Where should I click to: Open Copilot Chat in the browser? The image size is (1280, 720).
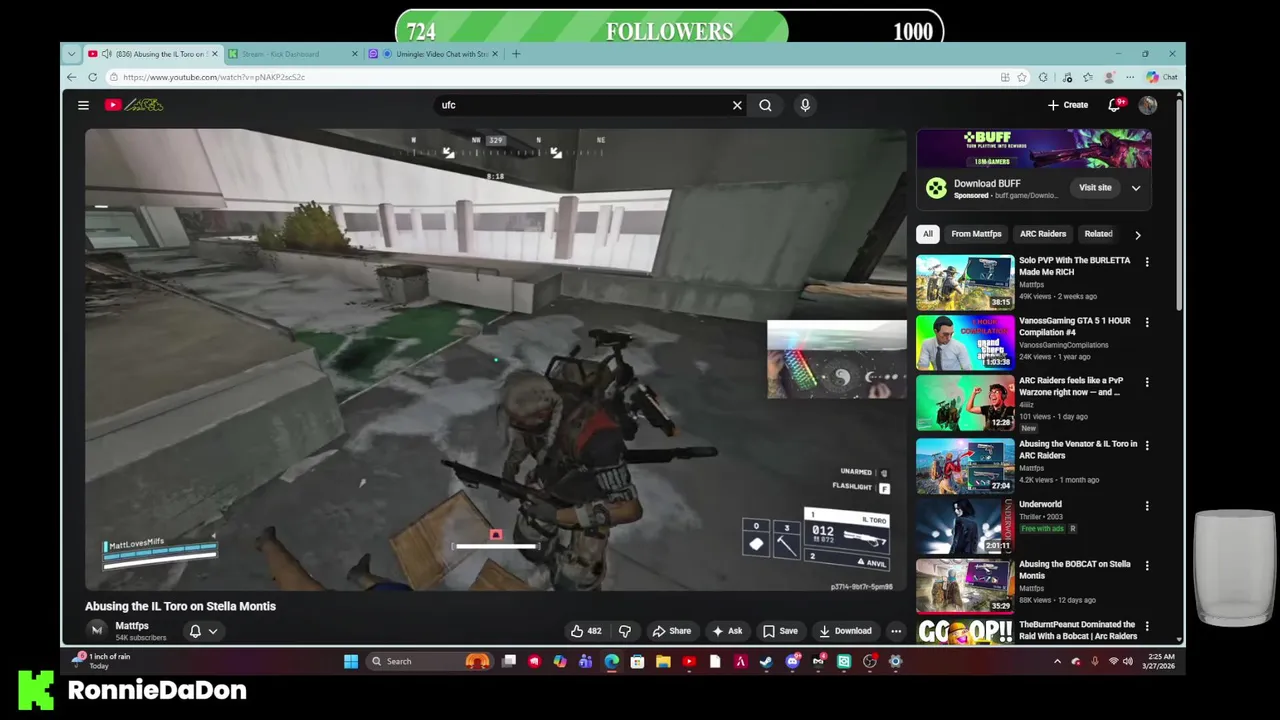[x=1162, y=77]
